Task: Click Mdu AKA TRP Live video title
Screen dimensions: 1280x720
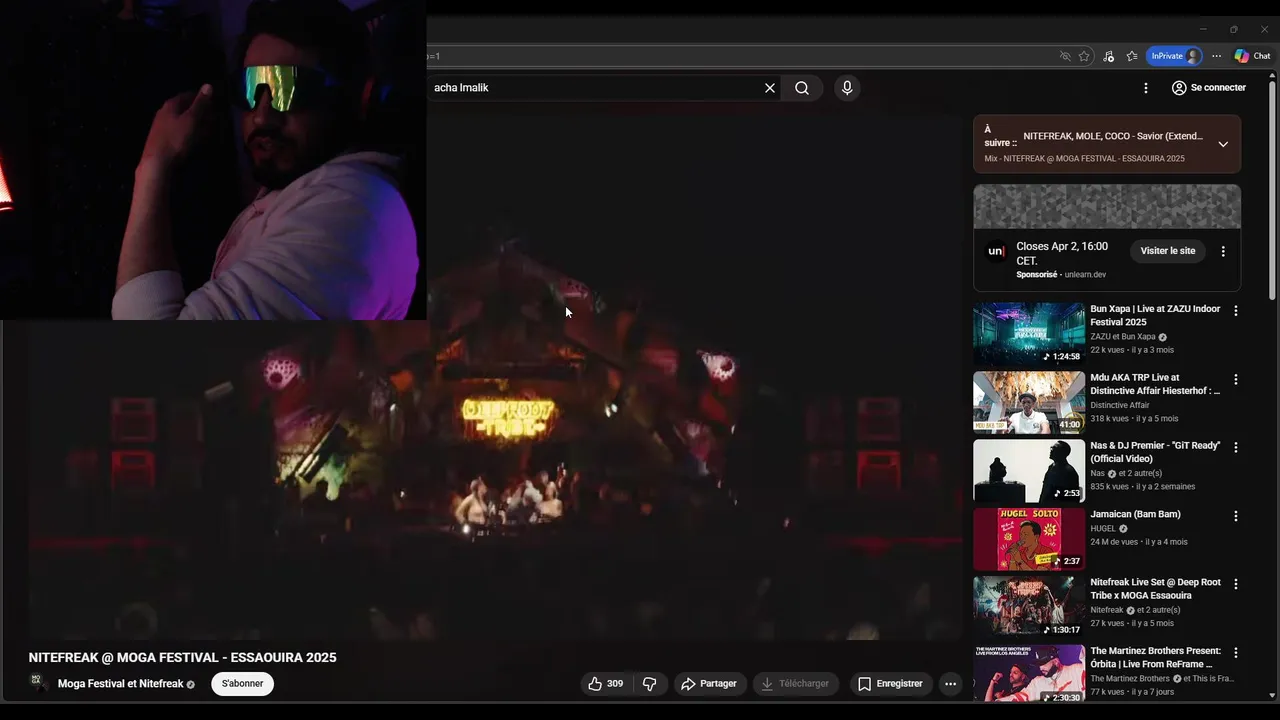Action: 1155,384
